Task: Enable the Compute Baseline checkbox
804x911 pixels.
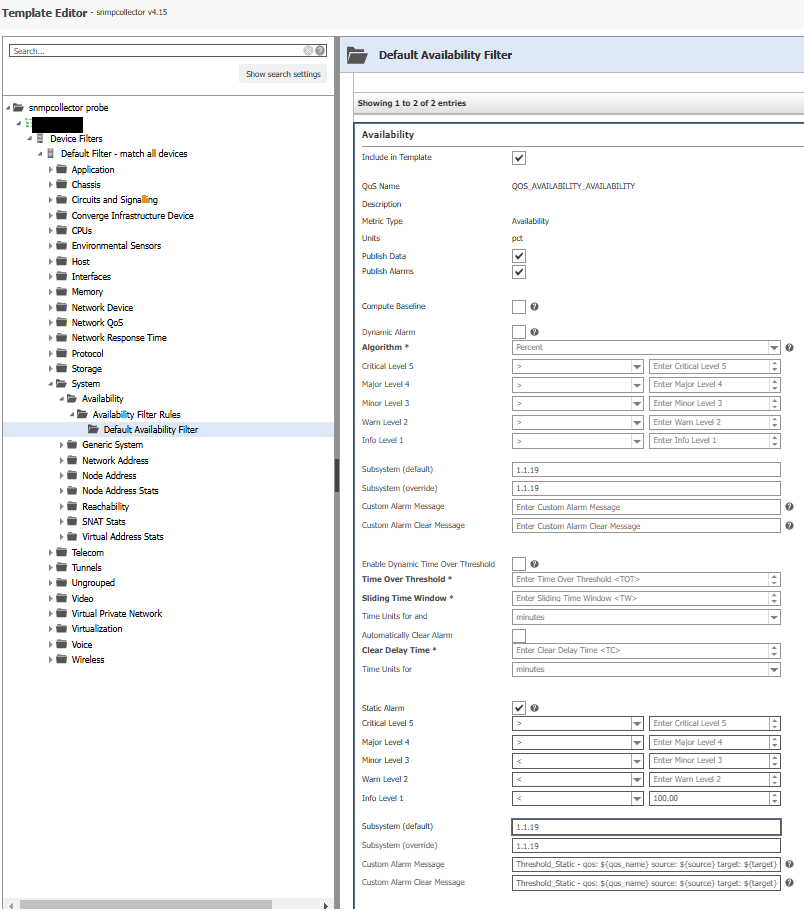Action: click(x=519, y=307)
